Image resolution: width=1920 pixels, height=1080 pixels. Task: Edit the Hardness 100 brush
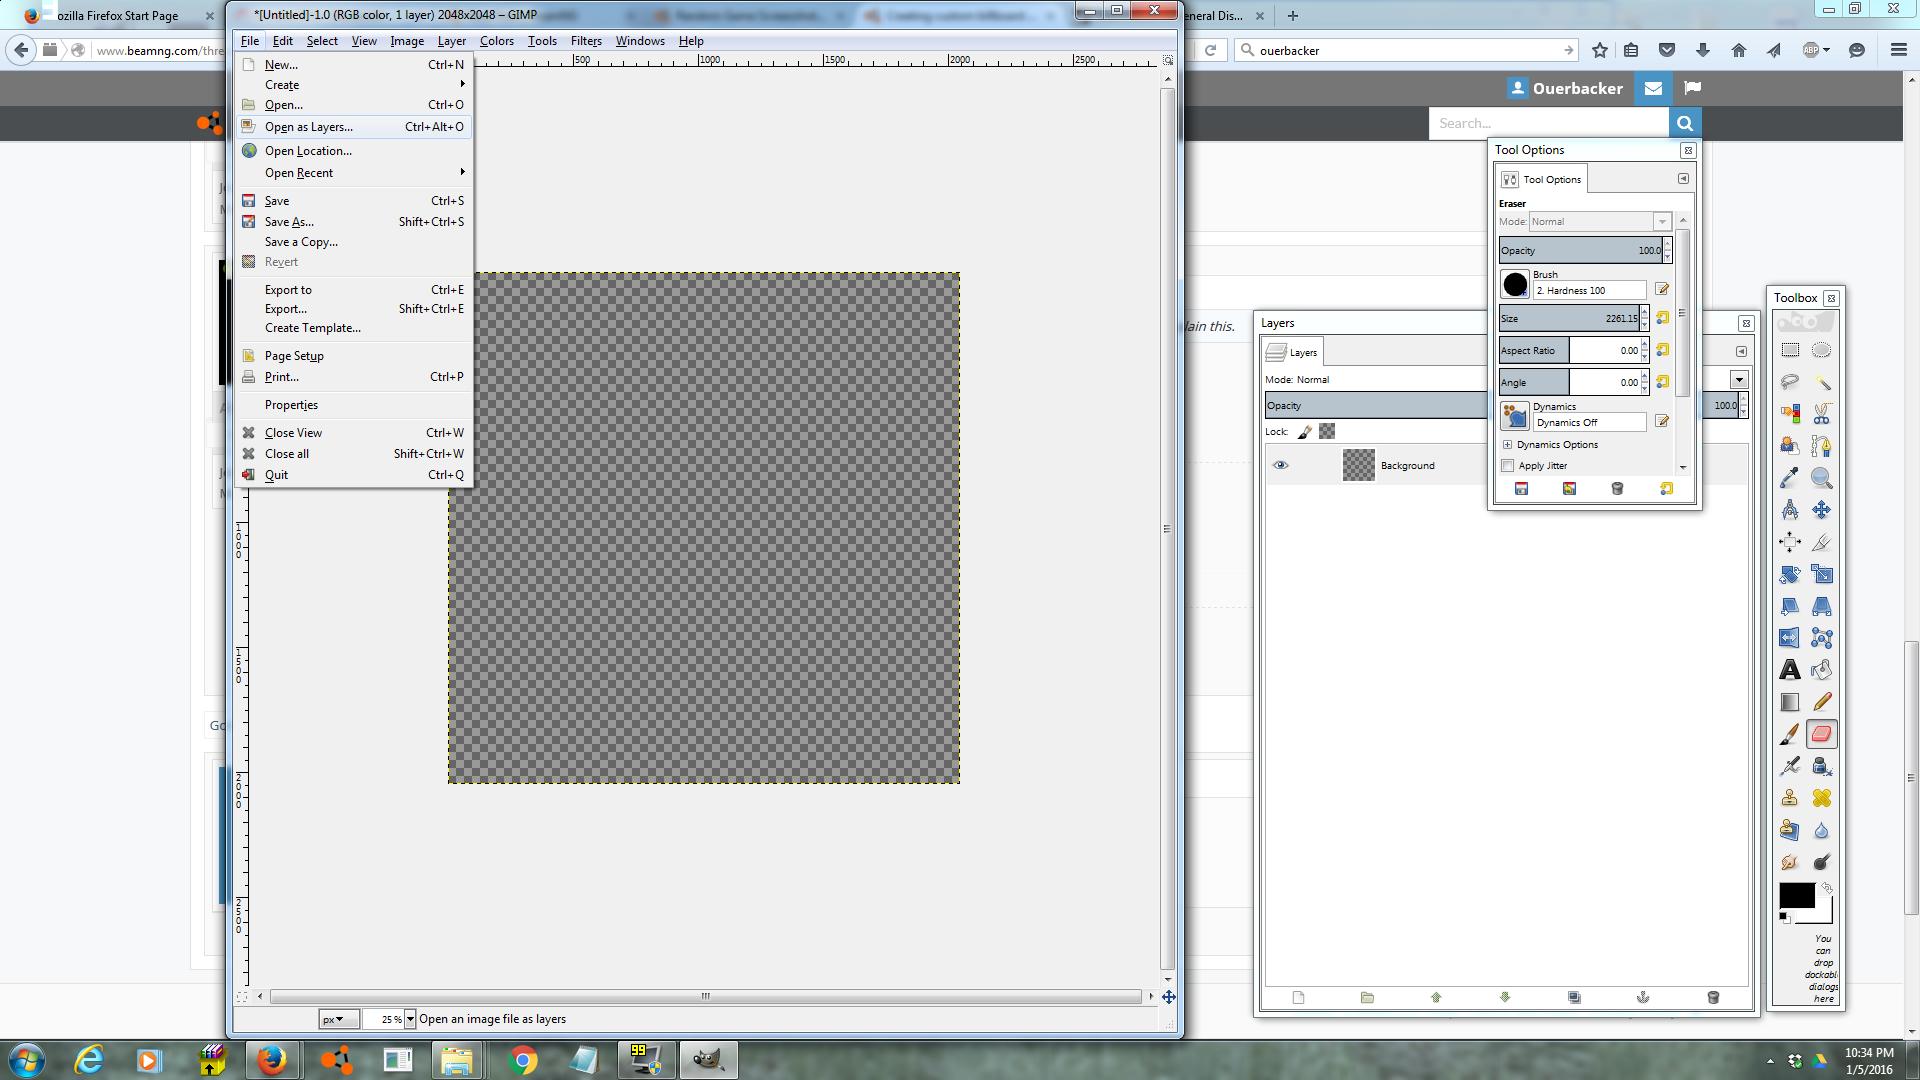point(1662,289)
